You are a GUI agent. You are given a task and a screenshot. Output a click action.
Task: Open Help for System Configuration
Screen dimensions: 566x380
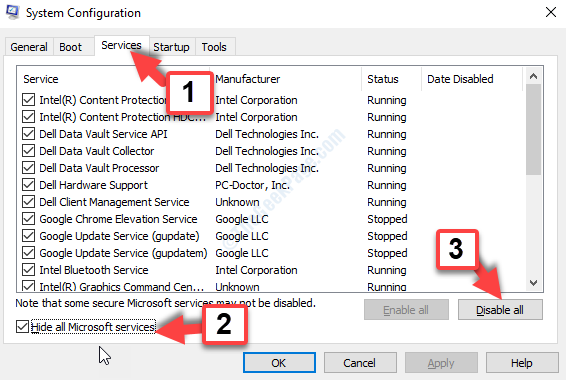point(522,363)
